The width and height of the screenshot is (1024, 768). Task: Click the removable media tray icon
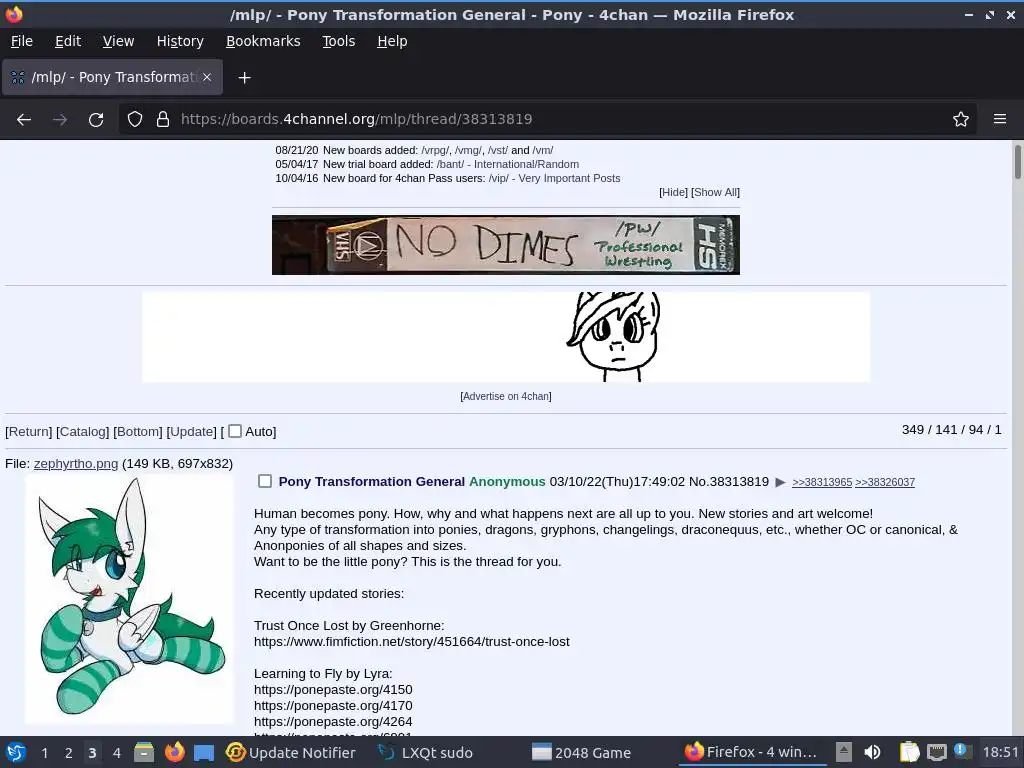844,752
